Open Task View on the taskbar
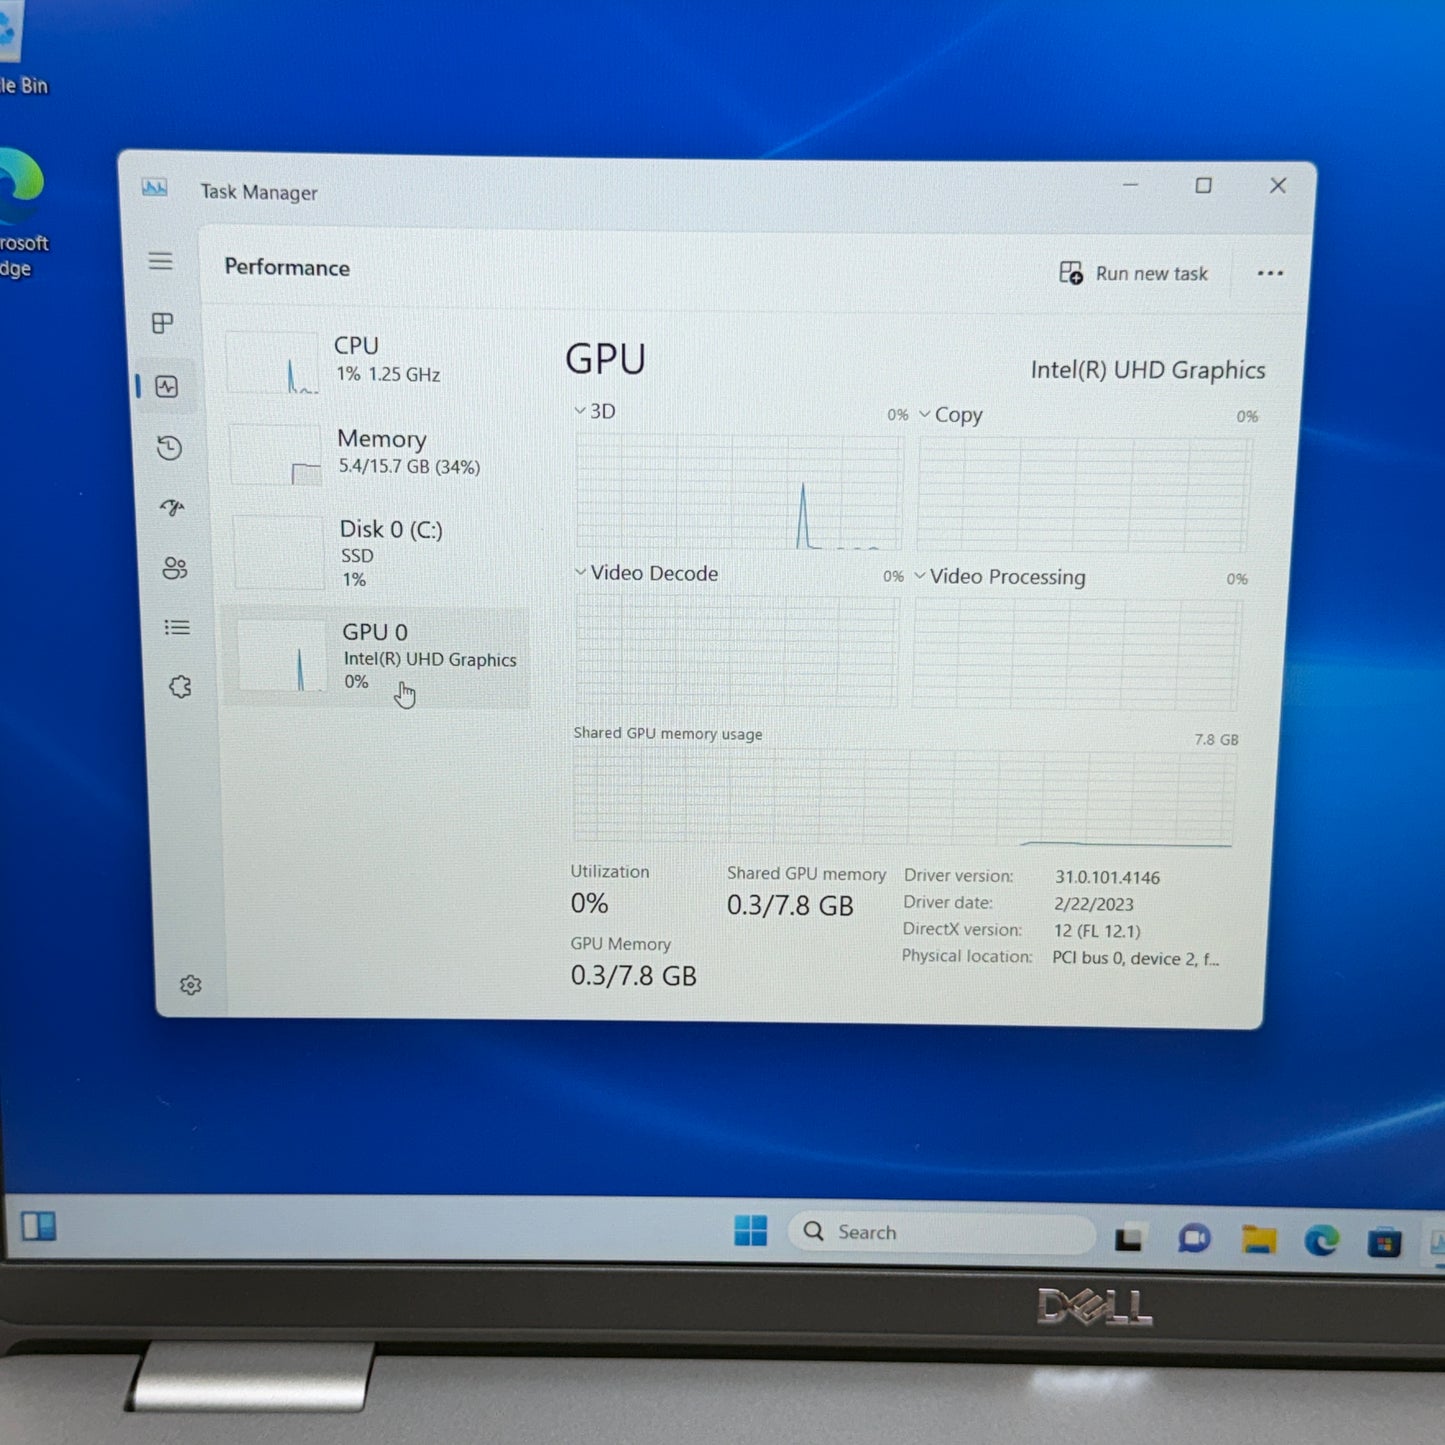Image resolution: width=1445 pixels, height=1445 pixels. (x=1129, y=1238)
